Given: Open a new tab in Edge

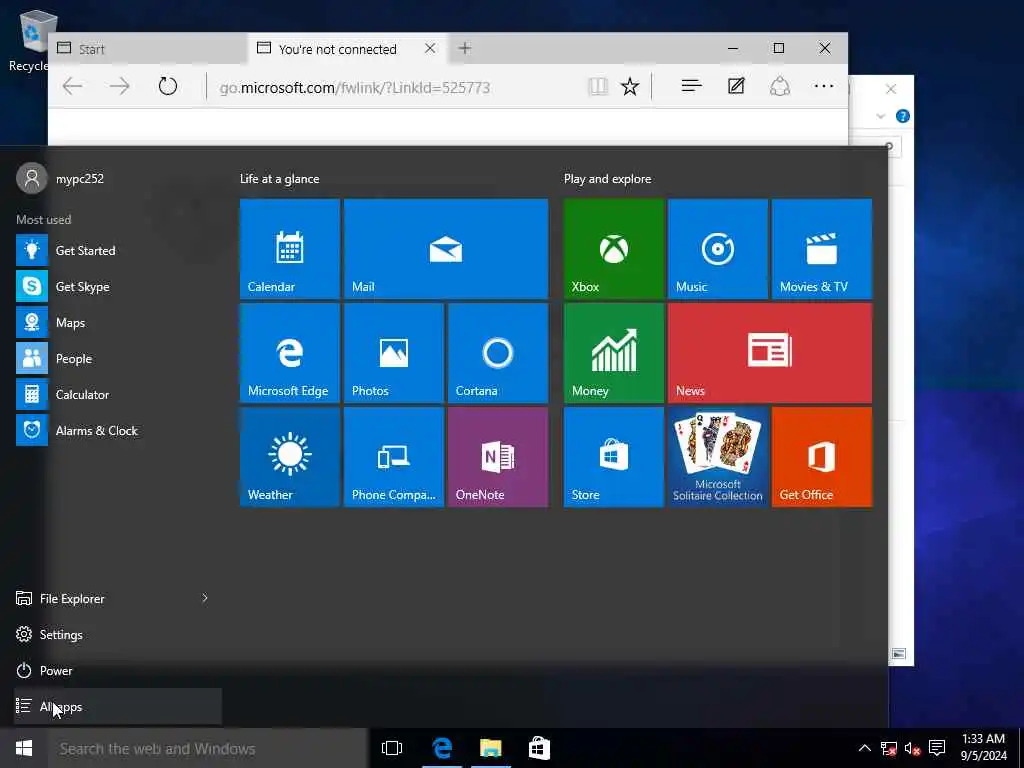Looking at the screenshot, I should [464, 48].
